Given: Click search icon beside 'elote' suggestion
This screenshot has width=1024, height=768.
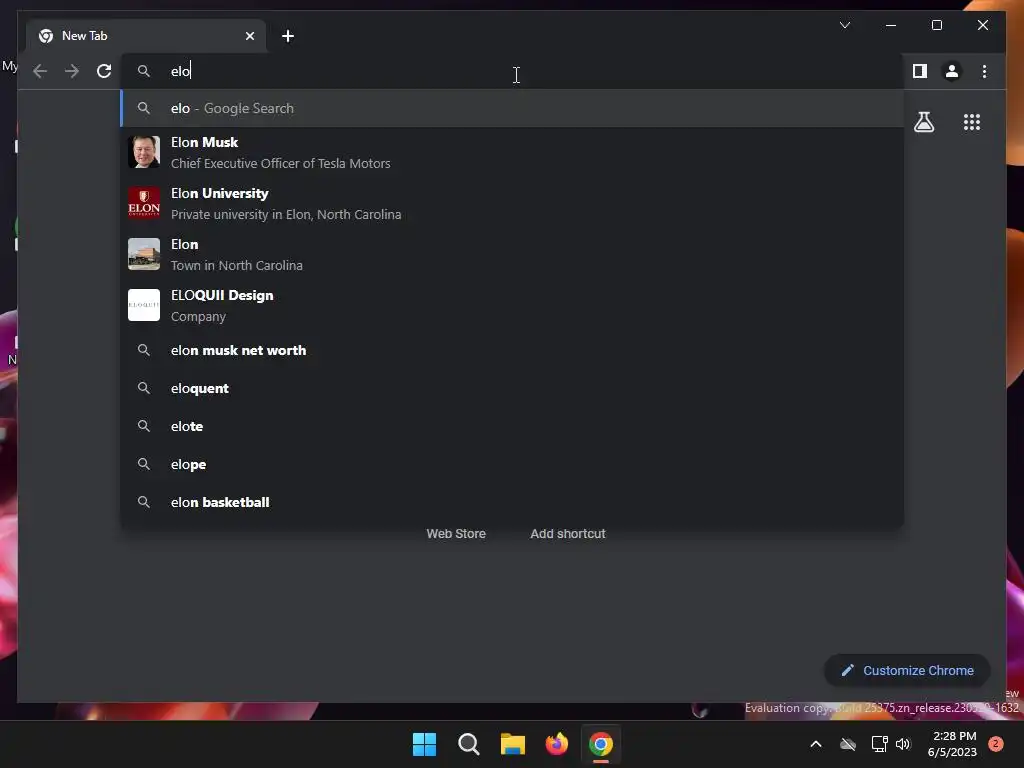Looking at the screenshot, I should [144, 426].
